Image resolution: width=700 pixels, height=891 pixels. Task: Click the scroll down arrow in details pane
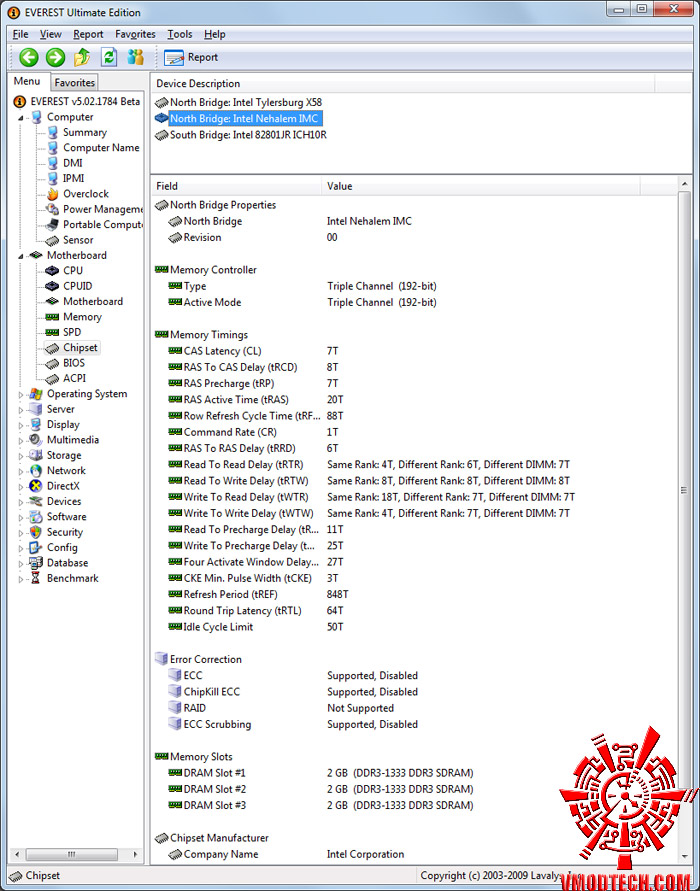tap(684, 856)
